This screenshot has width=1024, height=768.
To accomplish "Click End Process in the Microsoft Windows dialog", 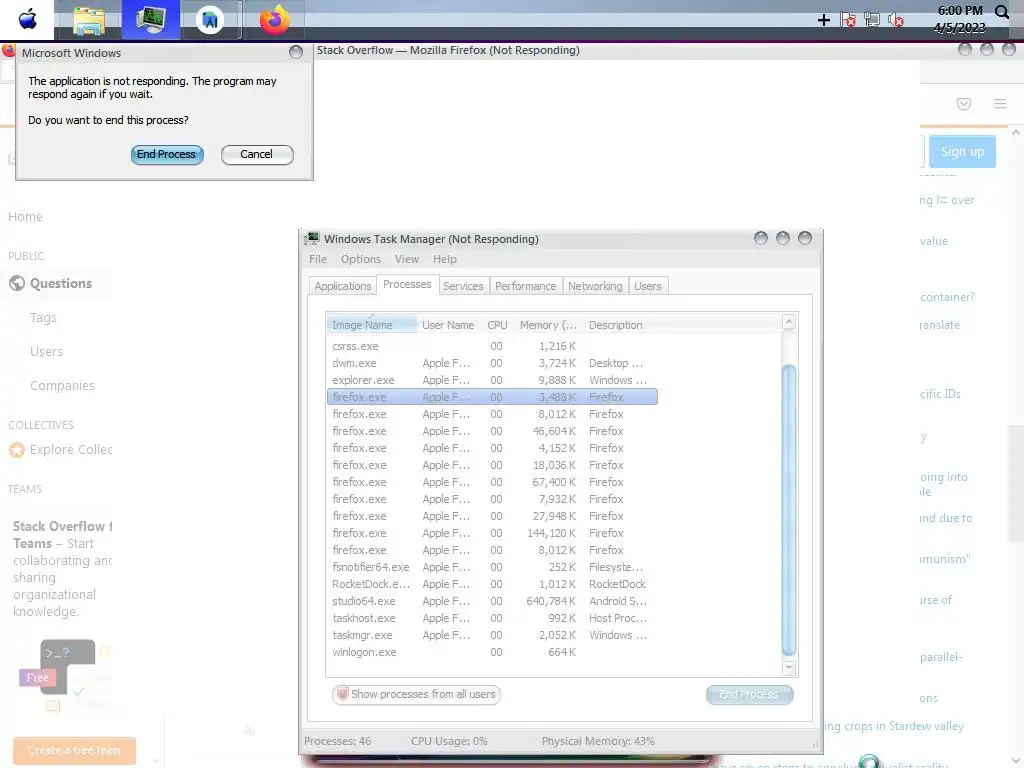I will click(x=167, y=154).
